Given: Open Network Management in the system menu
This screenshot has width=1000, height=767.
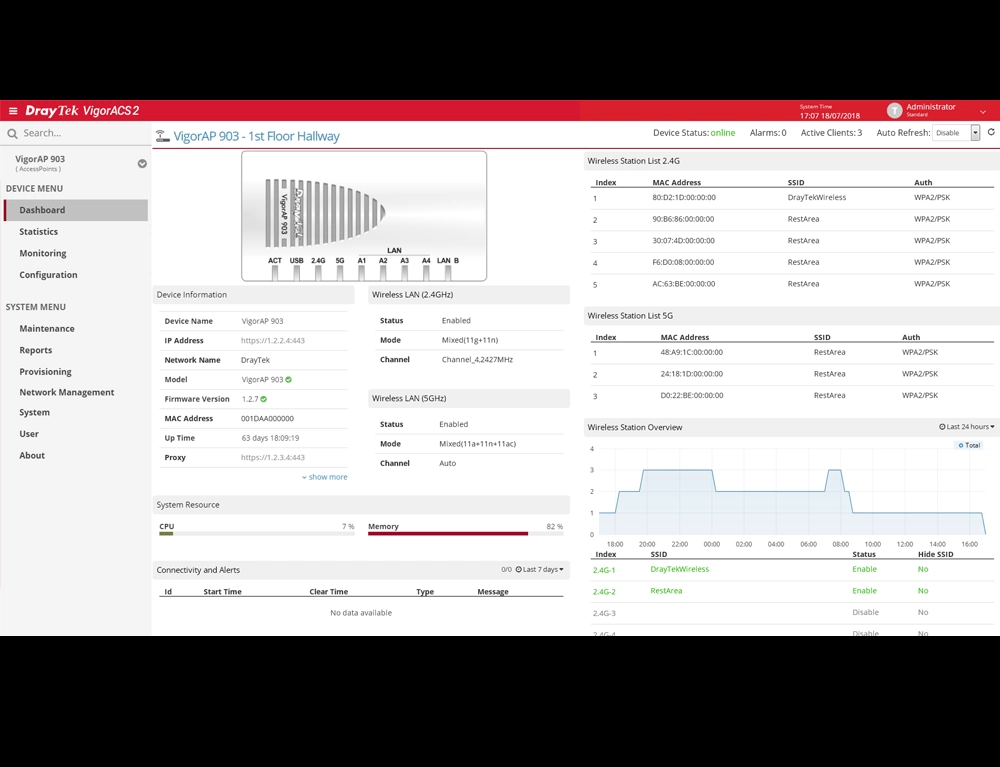Looking at the screenshot, I should [67, 392].
